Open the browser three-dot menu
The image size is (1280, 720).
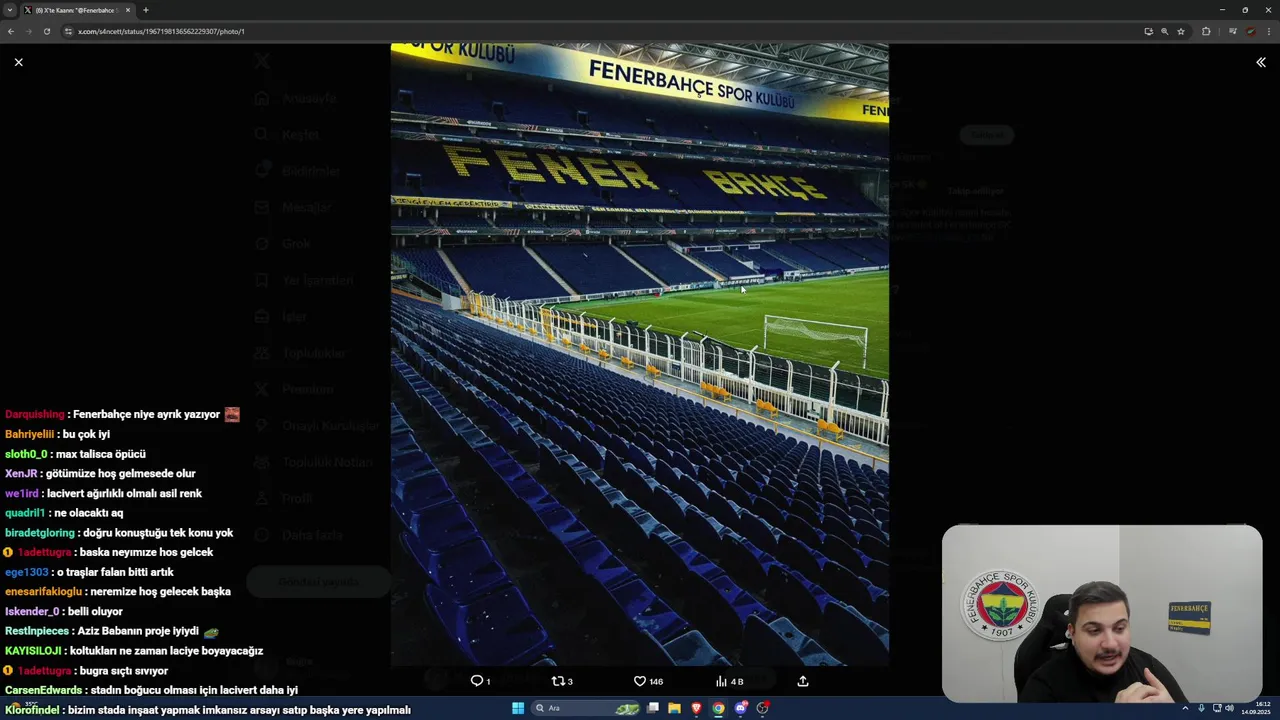click(x=1268, y=31)
